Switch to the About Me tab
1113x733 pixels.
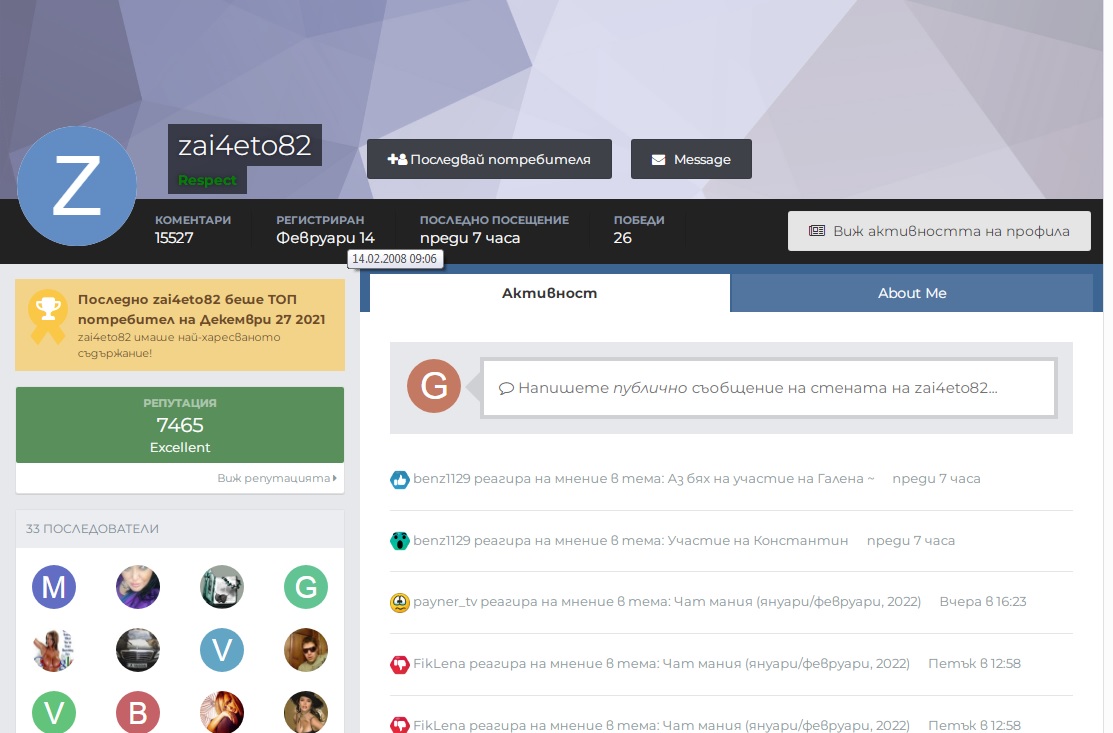(x=911, y=293)
